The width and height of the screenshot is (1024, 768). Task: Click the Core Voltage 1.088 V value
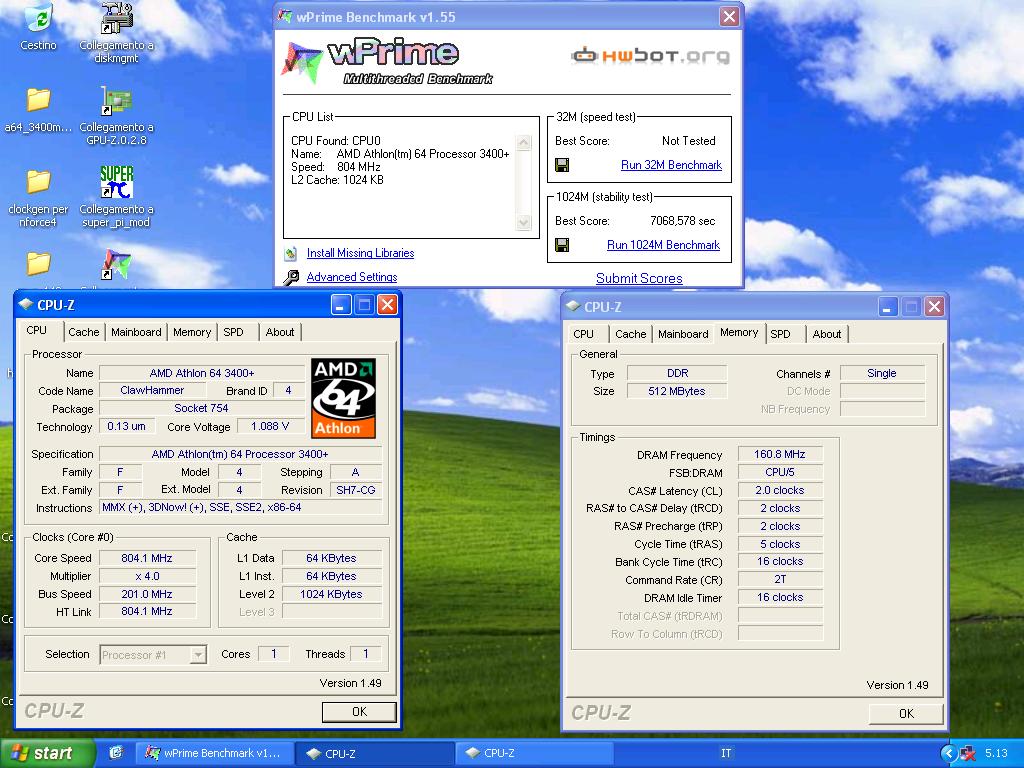(270, 426)
